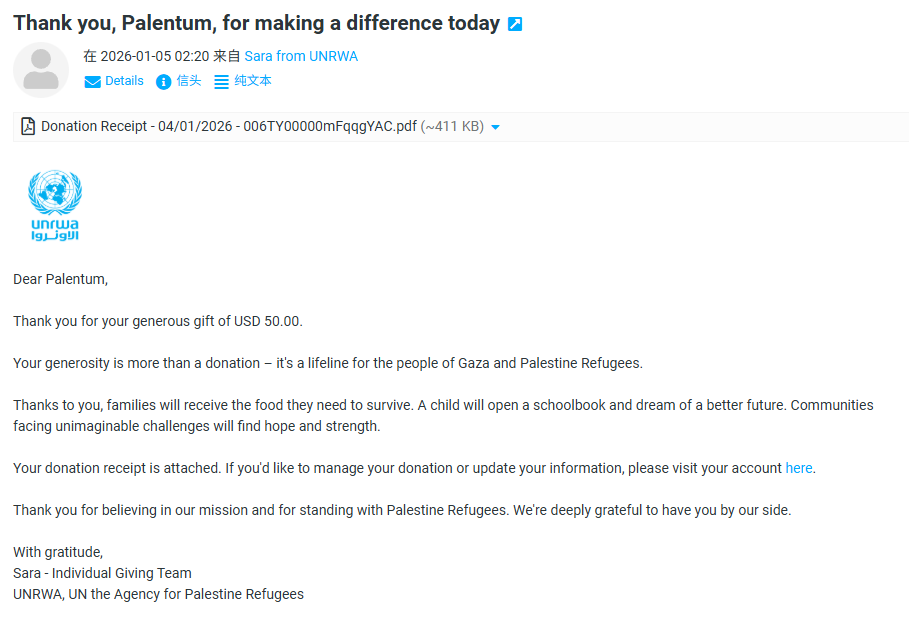Image resolution: width=909 pixels, height=622 pixels.
Task: Click the email subject title
Action: click(x=256, y=23)
